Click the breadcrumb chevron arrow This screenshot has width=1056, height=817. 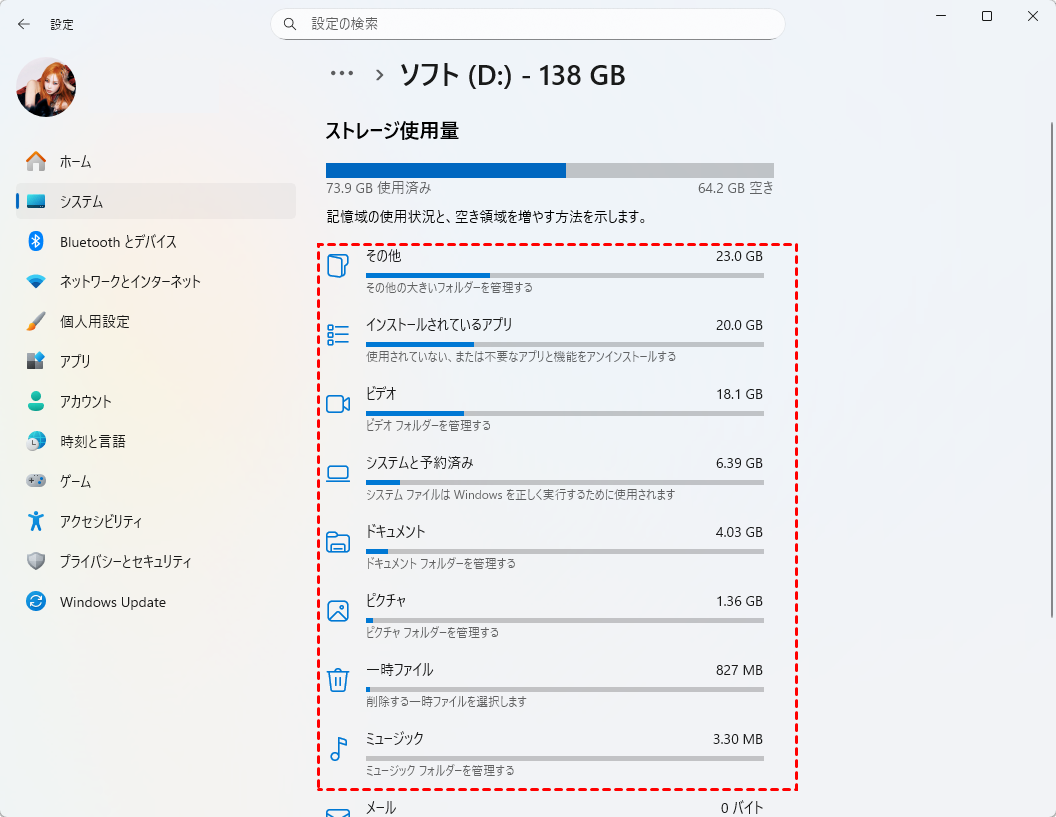(x=380, y=74)
